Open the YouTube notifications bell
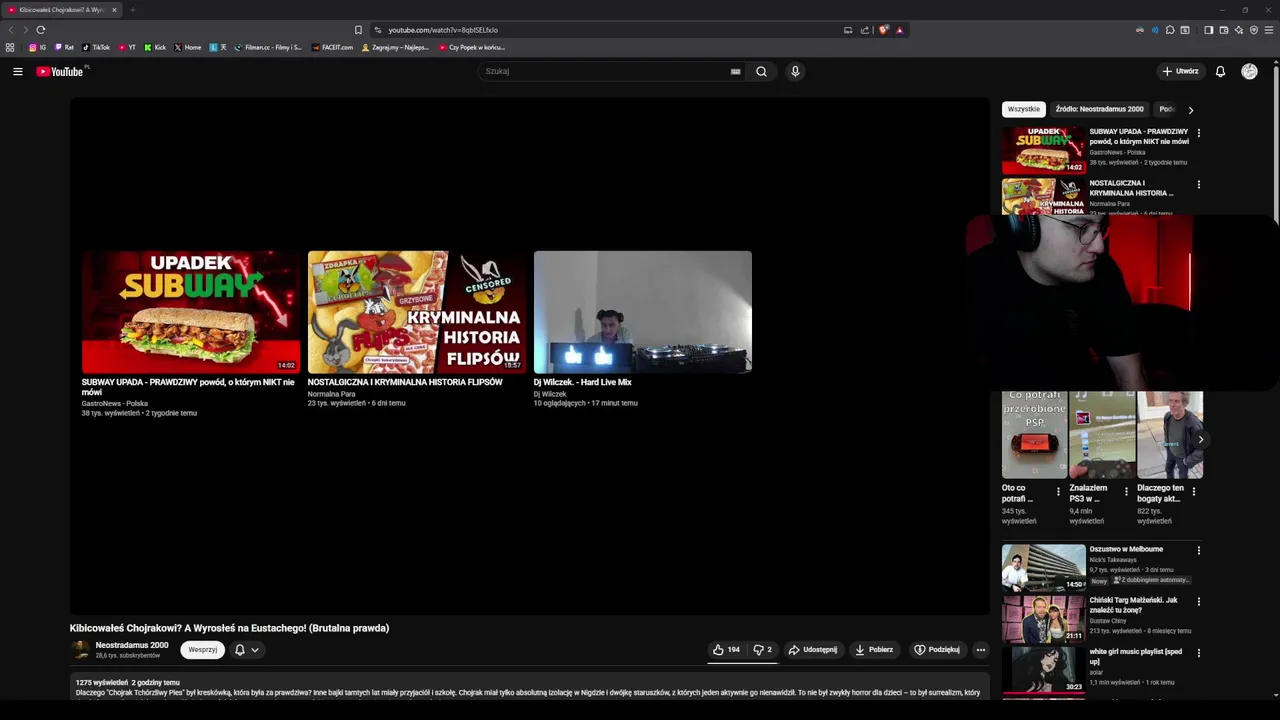This screenshot has height=720, width=1280. pyautogui.click(x=1220, y=71)
